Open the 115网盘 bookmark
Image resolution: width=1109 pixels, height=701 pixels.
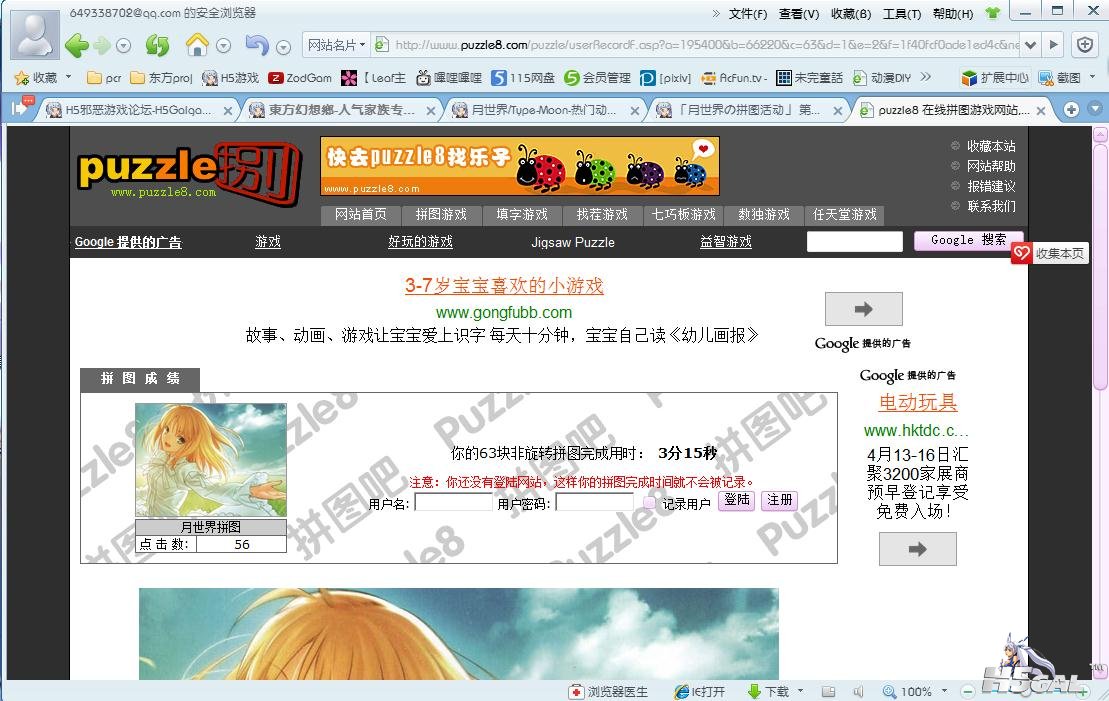523,78
